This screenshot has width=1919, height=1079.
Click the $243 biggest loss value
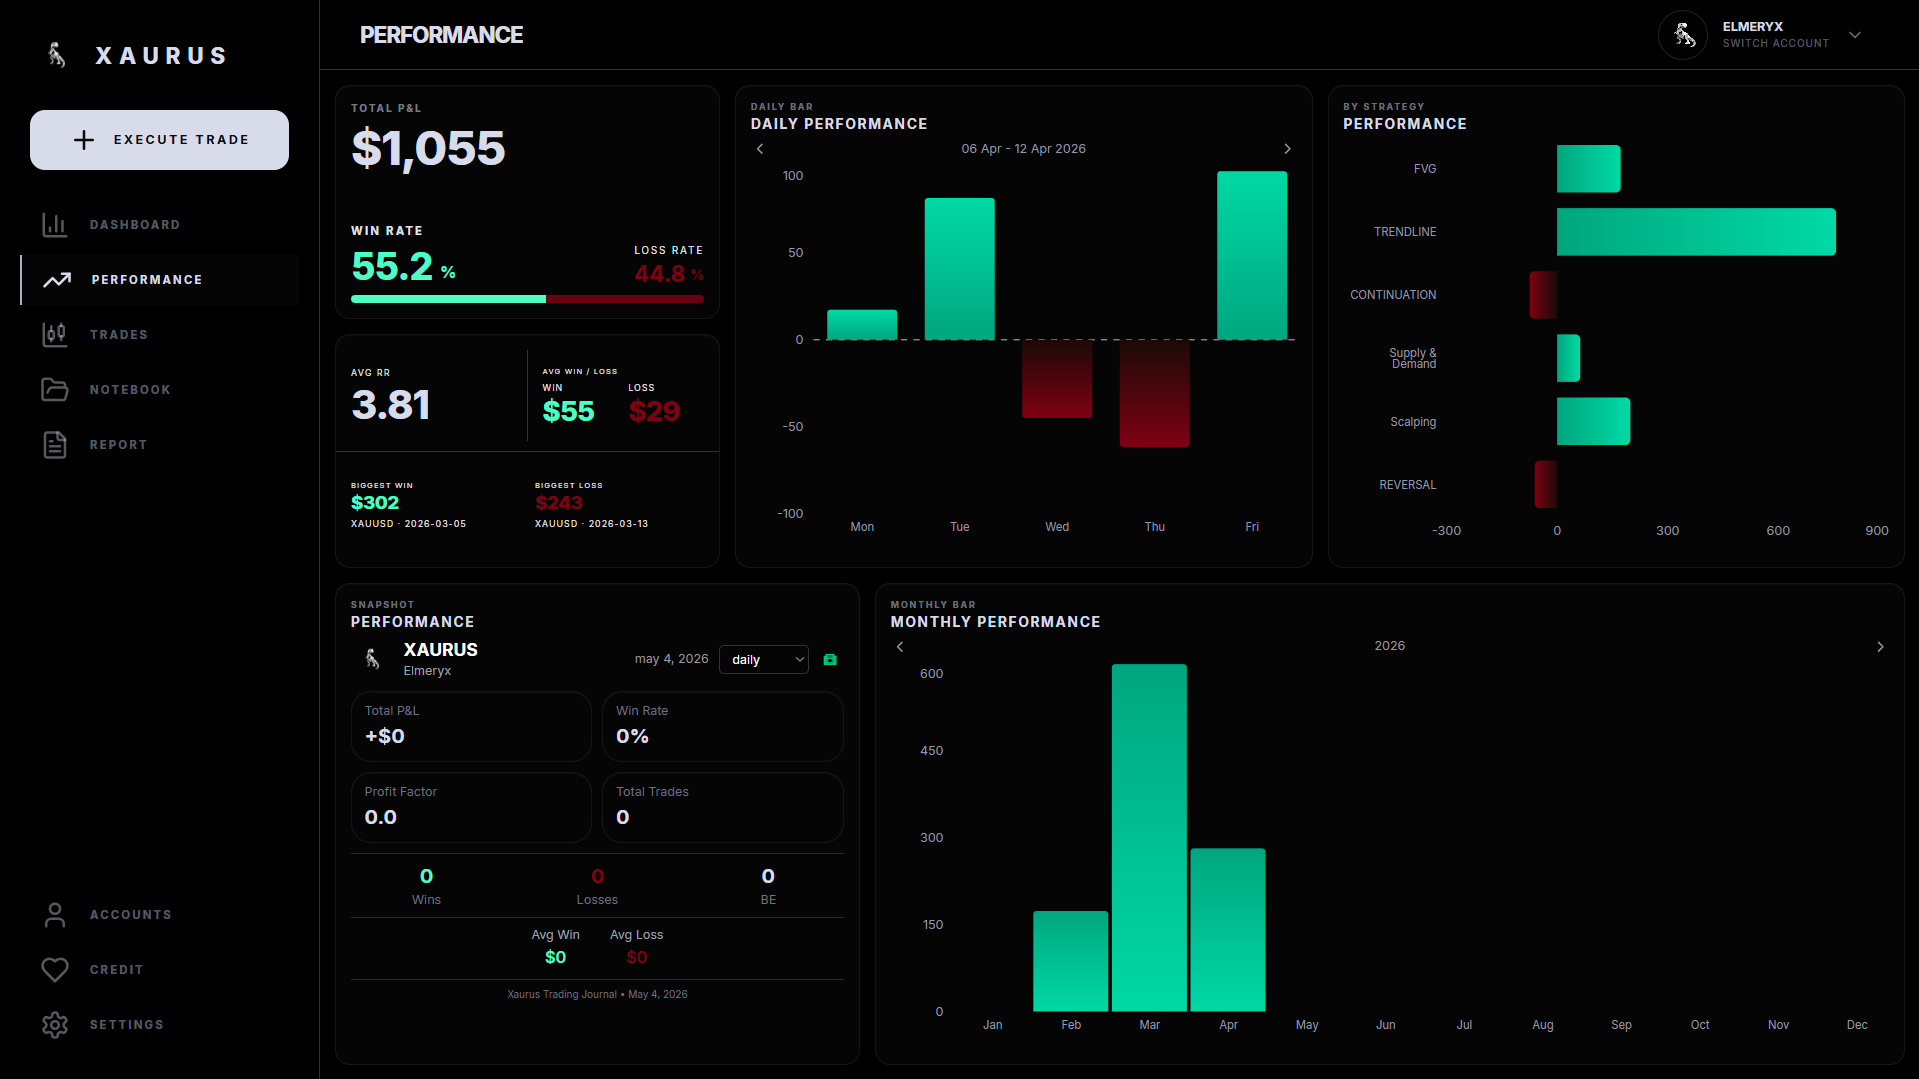(558, 503)
